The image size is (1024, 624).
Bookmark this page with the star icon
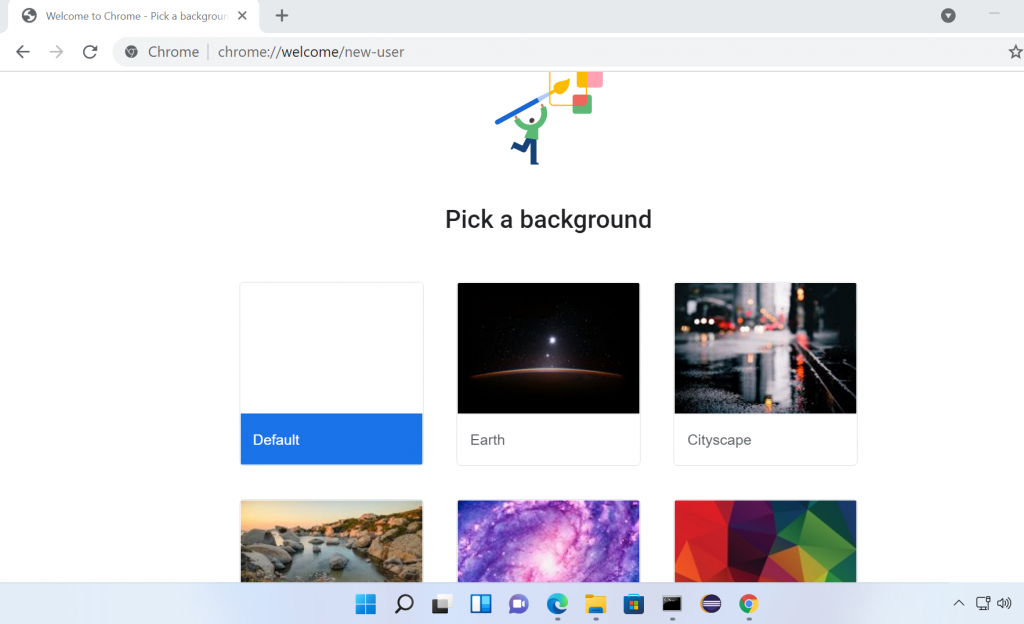coord(1015,51)
